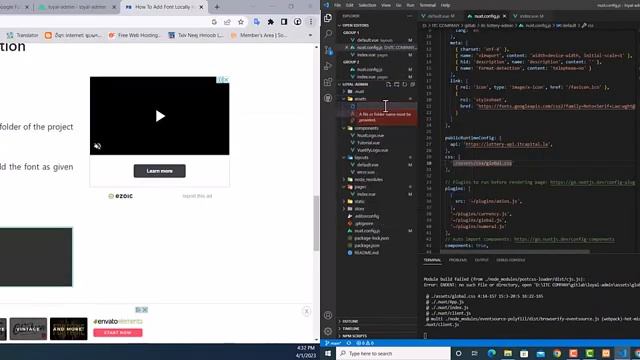
Task: Open Windows Start menu
Action: pos(328,353)
